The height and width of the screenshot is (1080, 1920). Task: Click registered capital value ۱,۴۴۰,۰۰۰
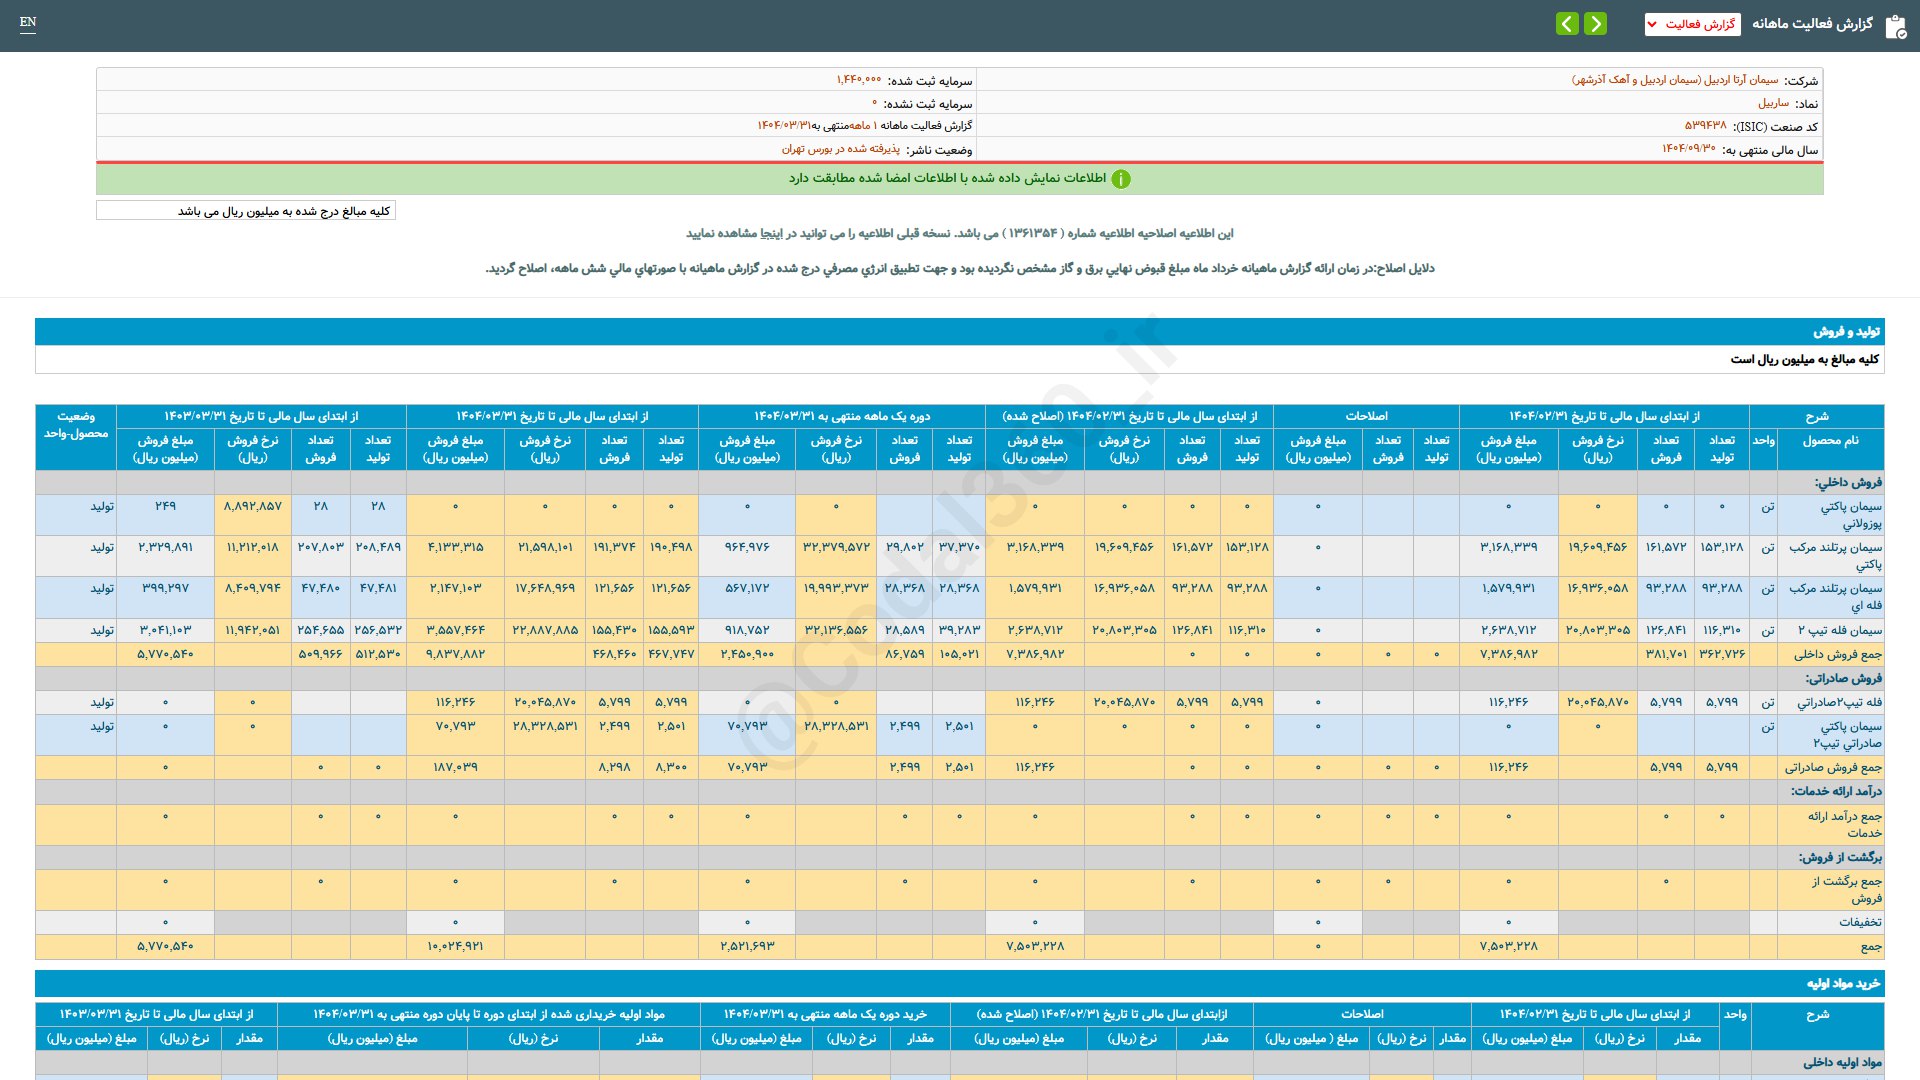coord(859,80)
